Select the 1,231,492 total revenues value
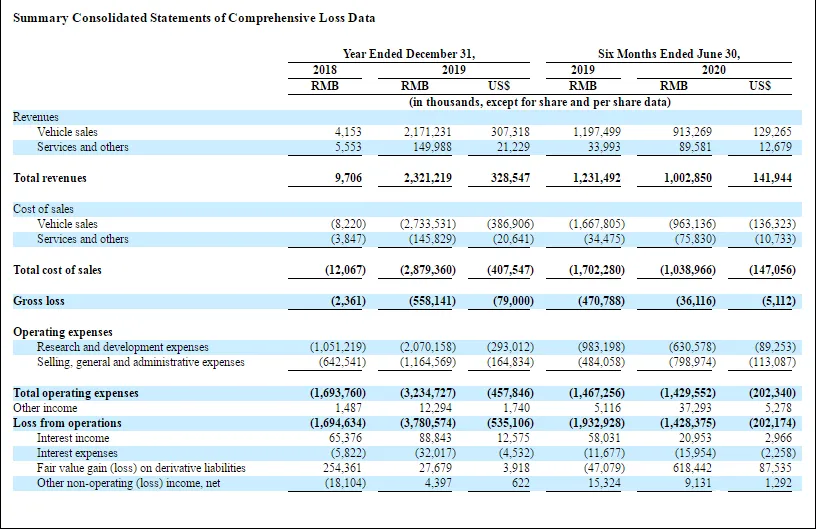 pyautogui.click(x=597, y=178)
